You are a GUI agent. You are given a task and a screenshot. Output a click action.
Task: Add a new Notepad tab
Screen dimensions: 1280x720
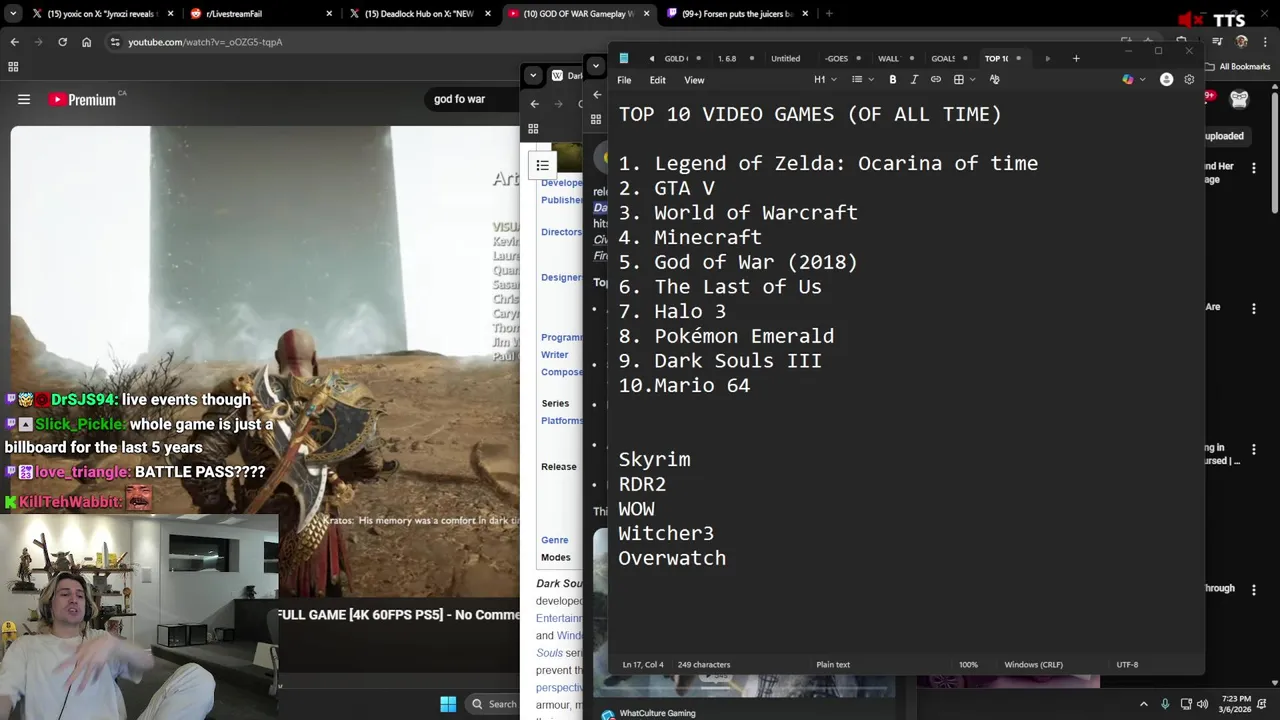pos(1076,58)
